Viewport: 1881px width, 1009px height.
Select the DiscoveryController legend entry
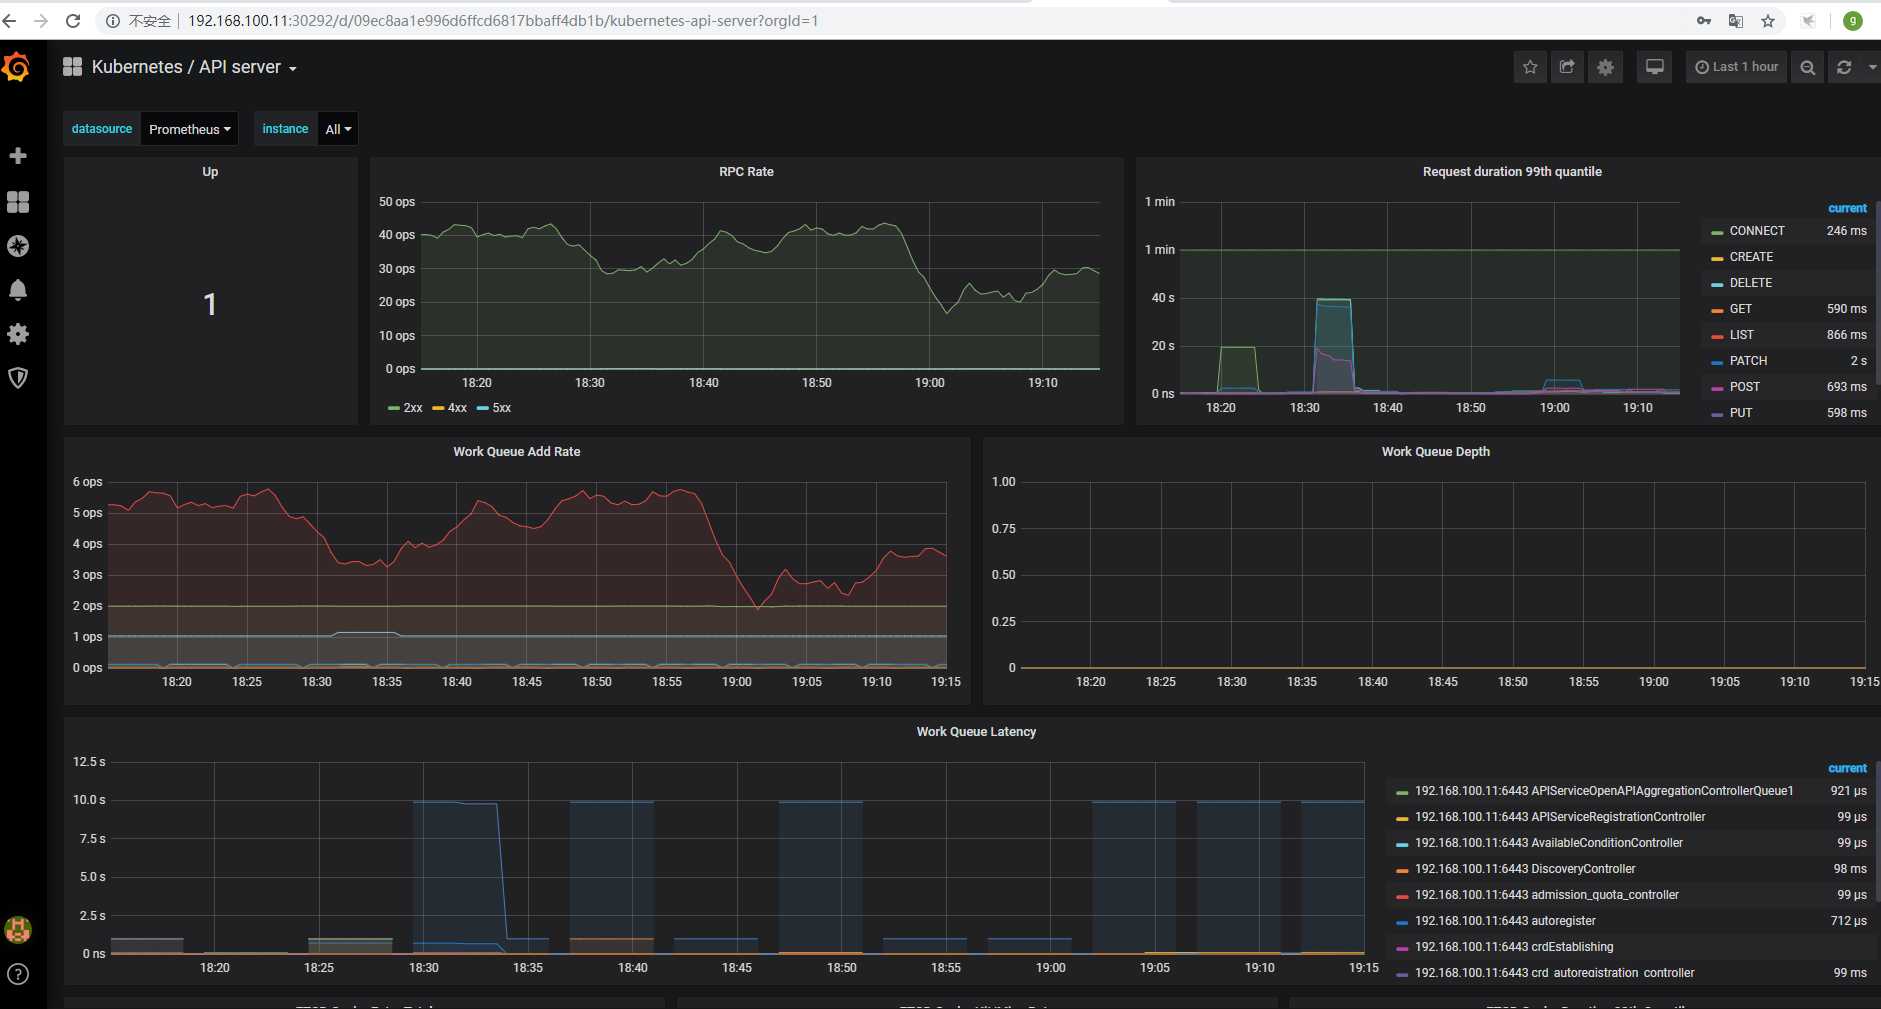[1525, 869]
